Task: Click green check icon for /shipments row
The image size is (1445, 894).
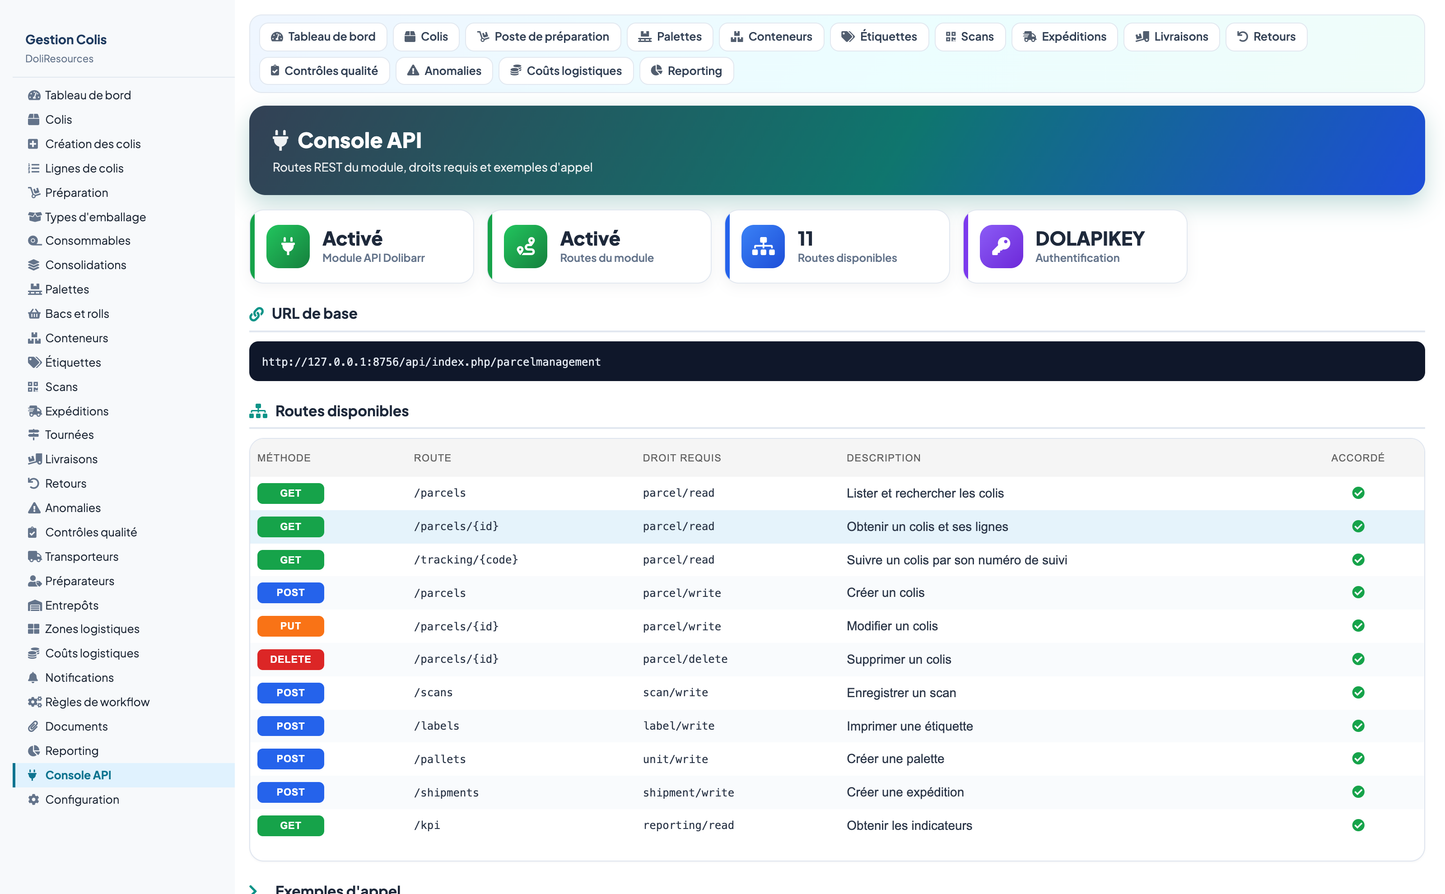Action: click(x=1358, y=792)
